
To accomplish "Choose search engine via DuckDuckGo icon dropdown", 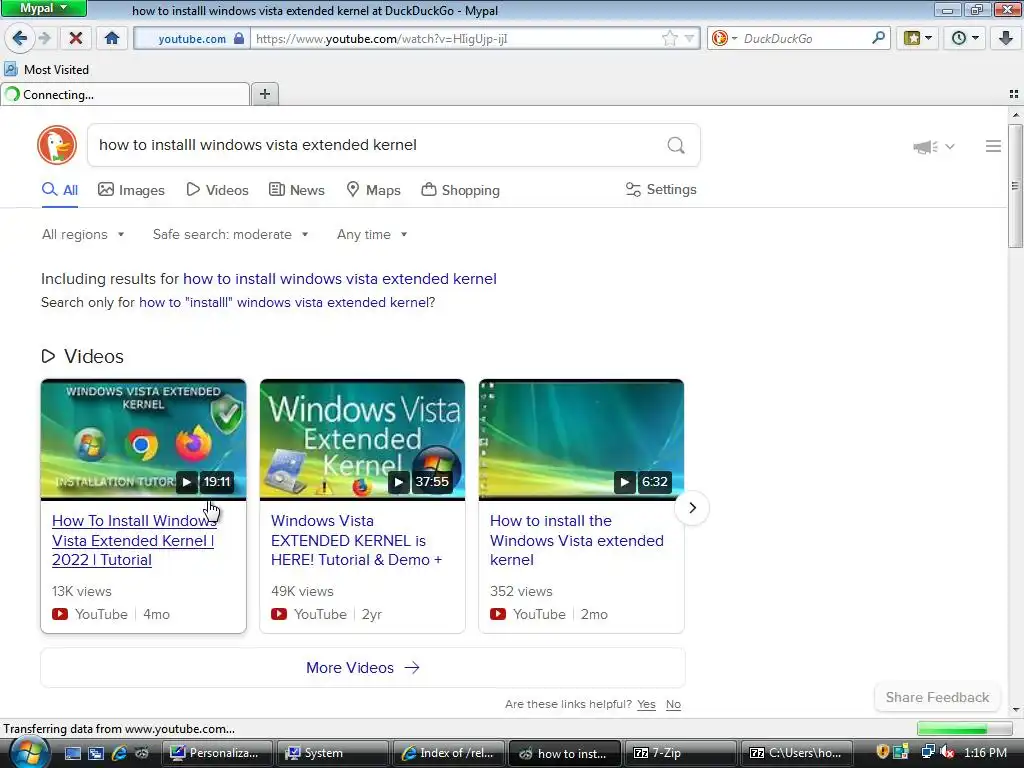I will (724, 39).
